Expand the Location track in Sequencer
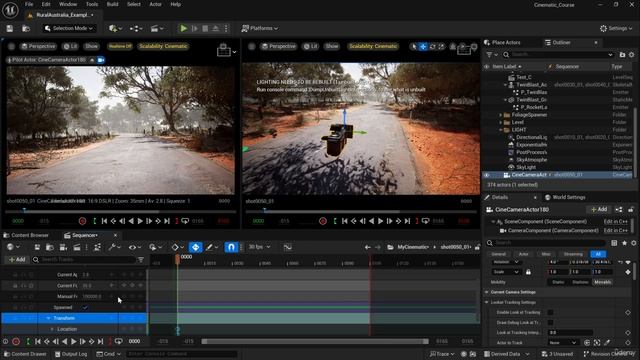Image resolution: width=640 pixels, height=360 pixels. tap(52, 329)
